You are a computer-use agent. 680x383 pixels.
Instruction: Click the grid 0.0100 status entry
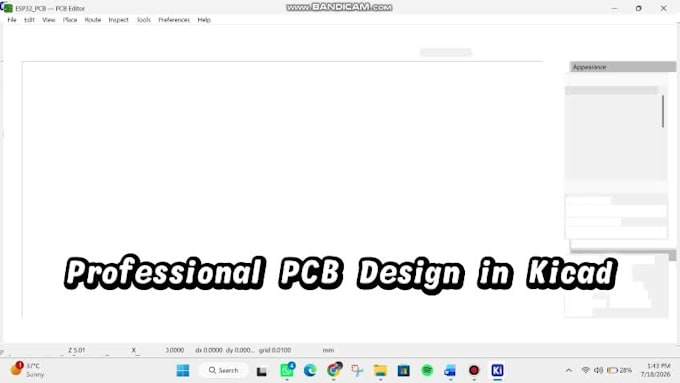coord(275,350)
